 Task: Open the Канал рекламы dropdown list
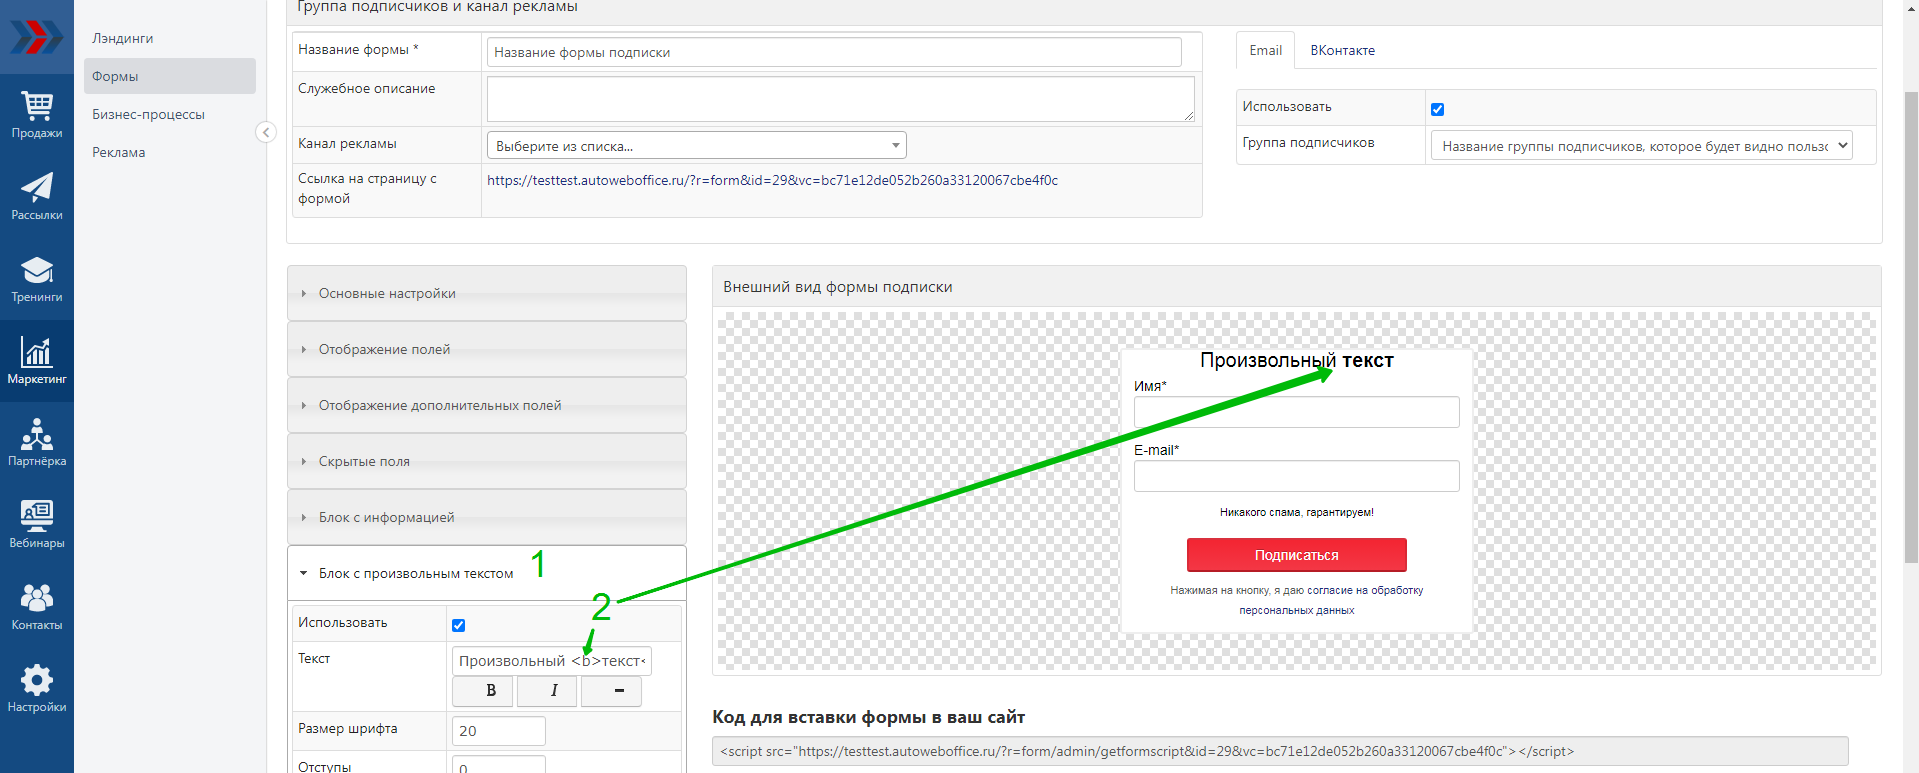pos(696,146)
